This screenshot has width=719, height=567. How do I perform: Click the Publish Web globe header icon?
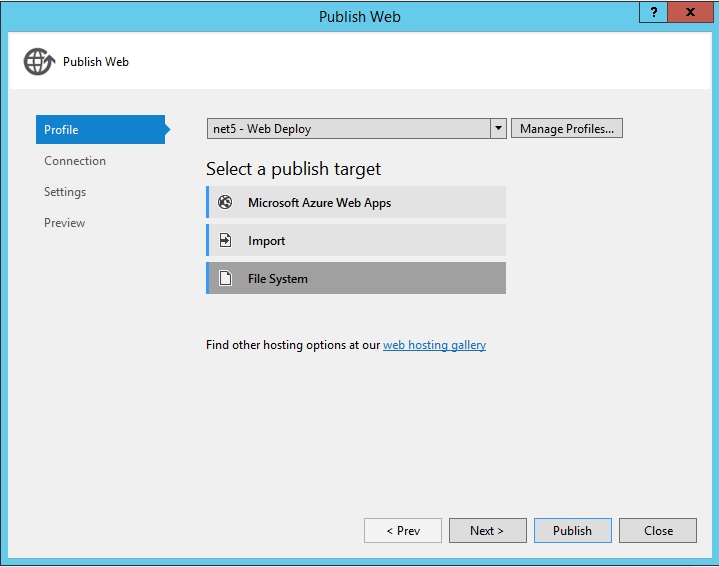39,61
